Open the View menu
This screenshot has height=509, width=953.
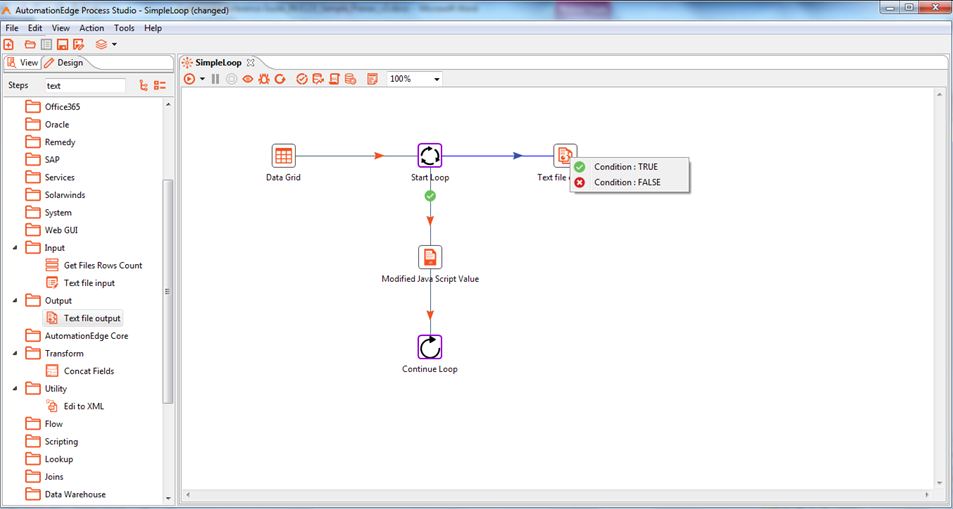61,28
